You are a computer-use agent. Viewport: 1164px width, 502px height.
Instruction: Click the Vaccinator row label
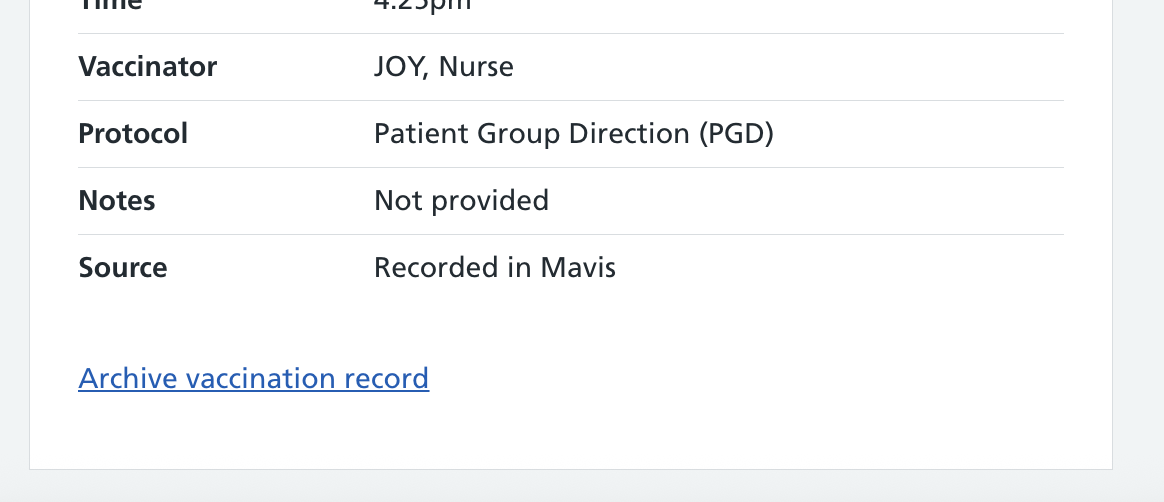147,67
